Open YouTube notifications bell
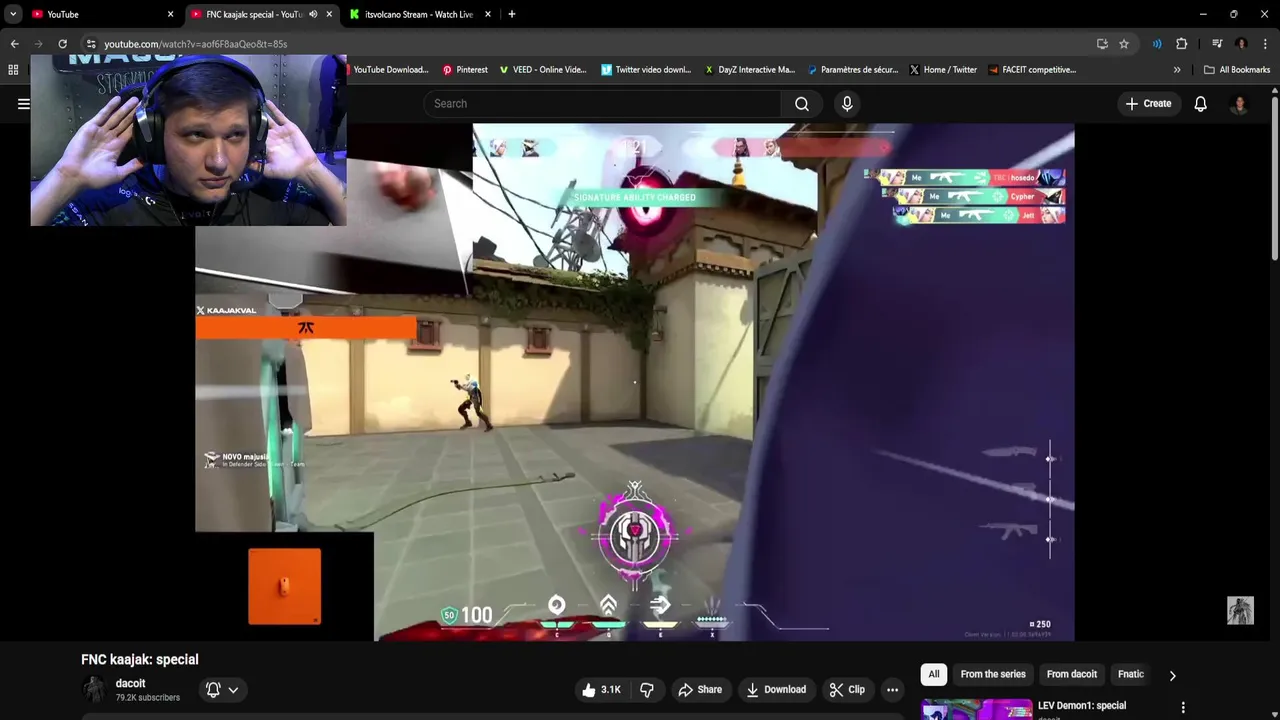The height and width of the screenshot is (720, 1280). [1200, 104]
